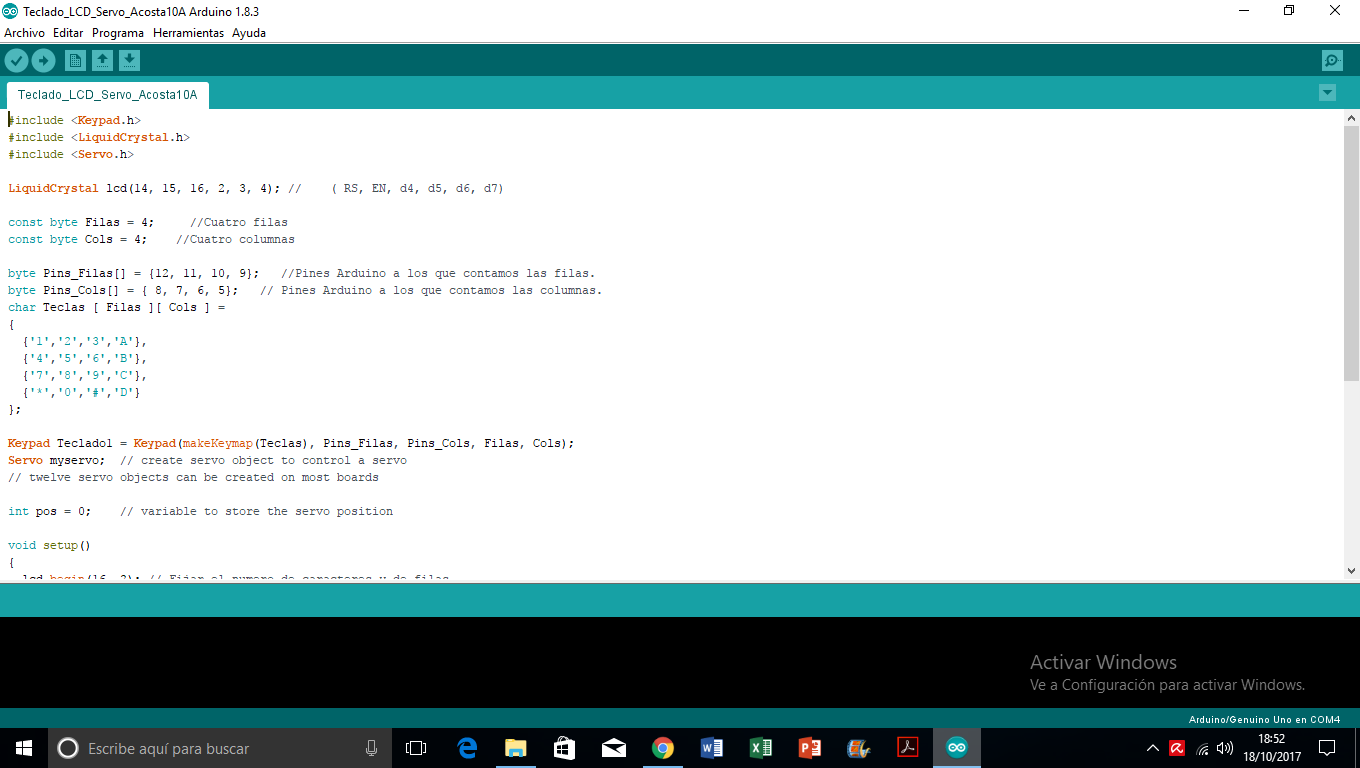Click the search box microphone icon
Viewport: 1360px width, 768px height.
(x=371, y=748)
